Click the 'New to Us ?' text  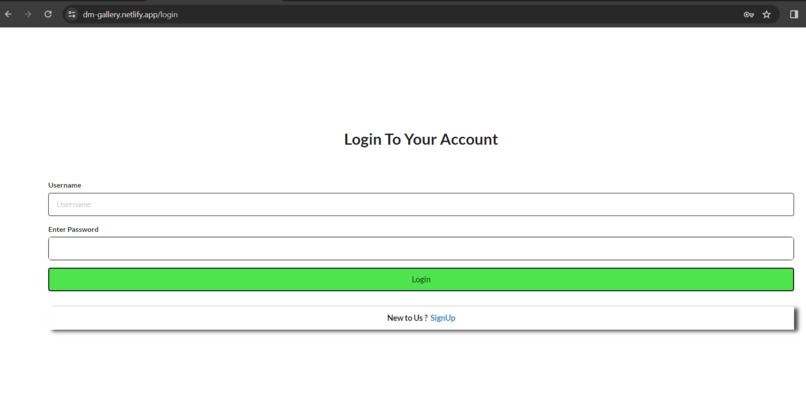point(407,318)
